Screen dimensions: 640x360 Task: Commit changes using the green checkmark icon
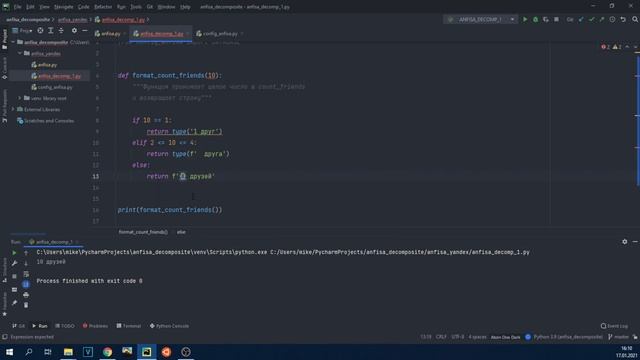pyautogui.click(x=591, y=19)
